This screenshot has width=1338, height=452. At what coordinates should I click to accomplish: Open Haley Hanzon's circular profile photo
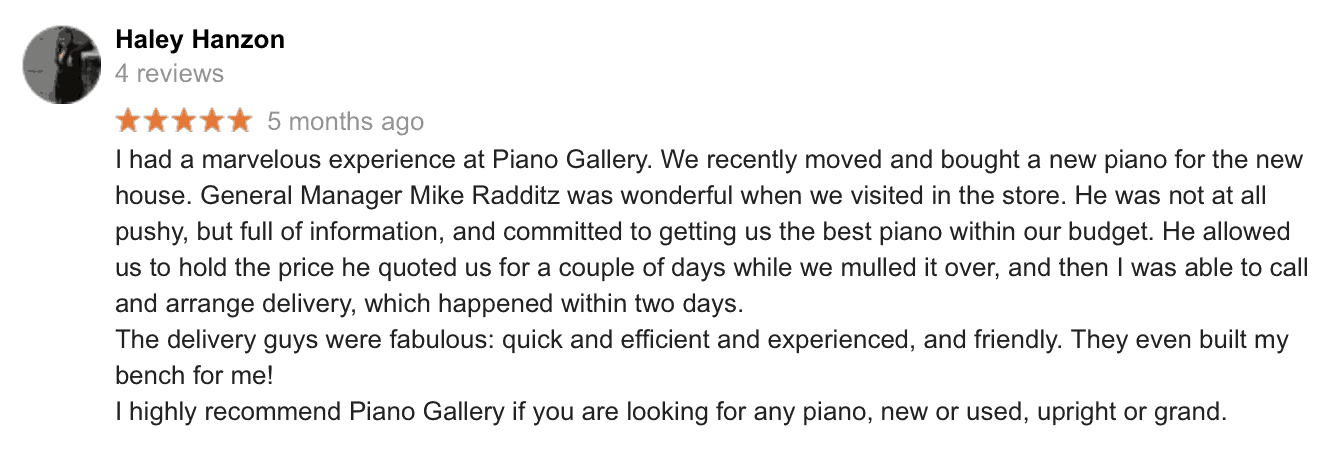pyautogui.click(x=62, y=64)
